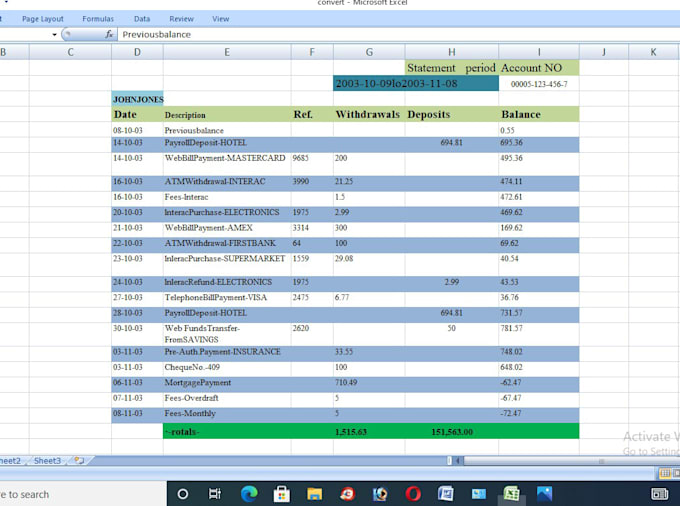This screenshot has height=506, width=680.
Task: Click the Balance heading cell
Action: (x=539, y=114)
